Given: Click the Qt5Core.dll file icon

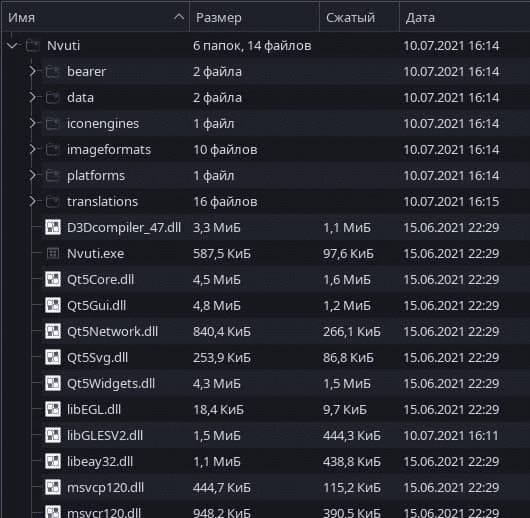Looking at the screenshot, I should pos(53,279).
